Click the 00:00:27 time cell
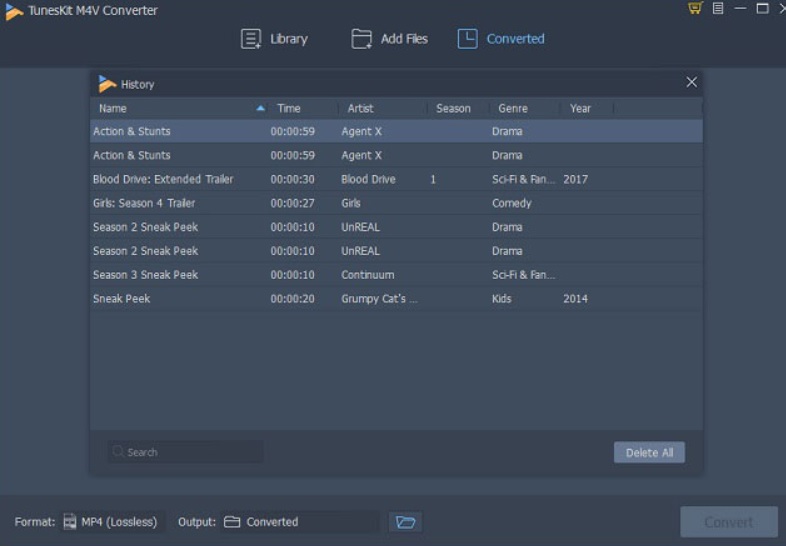The height and width of the screenshot is (546, 786). [x=292, y=203]
